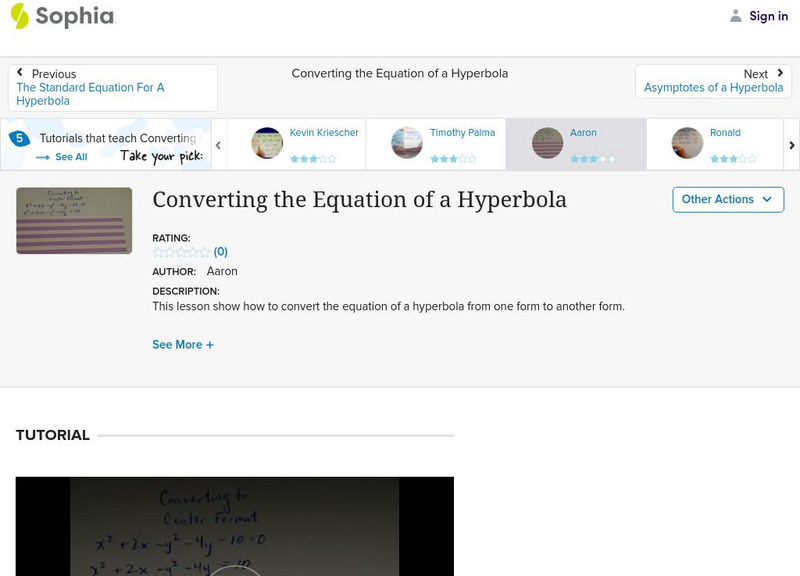Screen dimensions: 800x576
Task: Click the Converting to Center Format thumbnail
Action: 73,220
